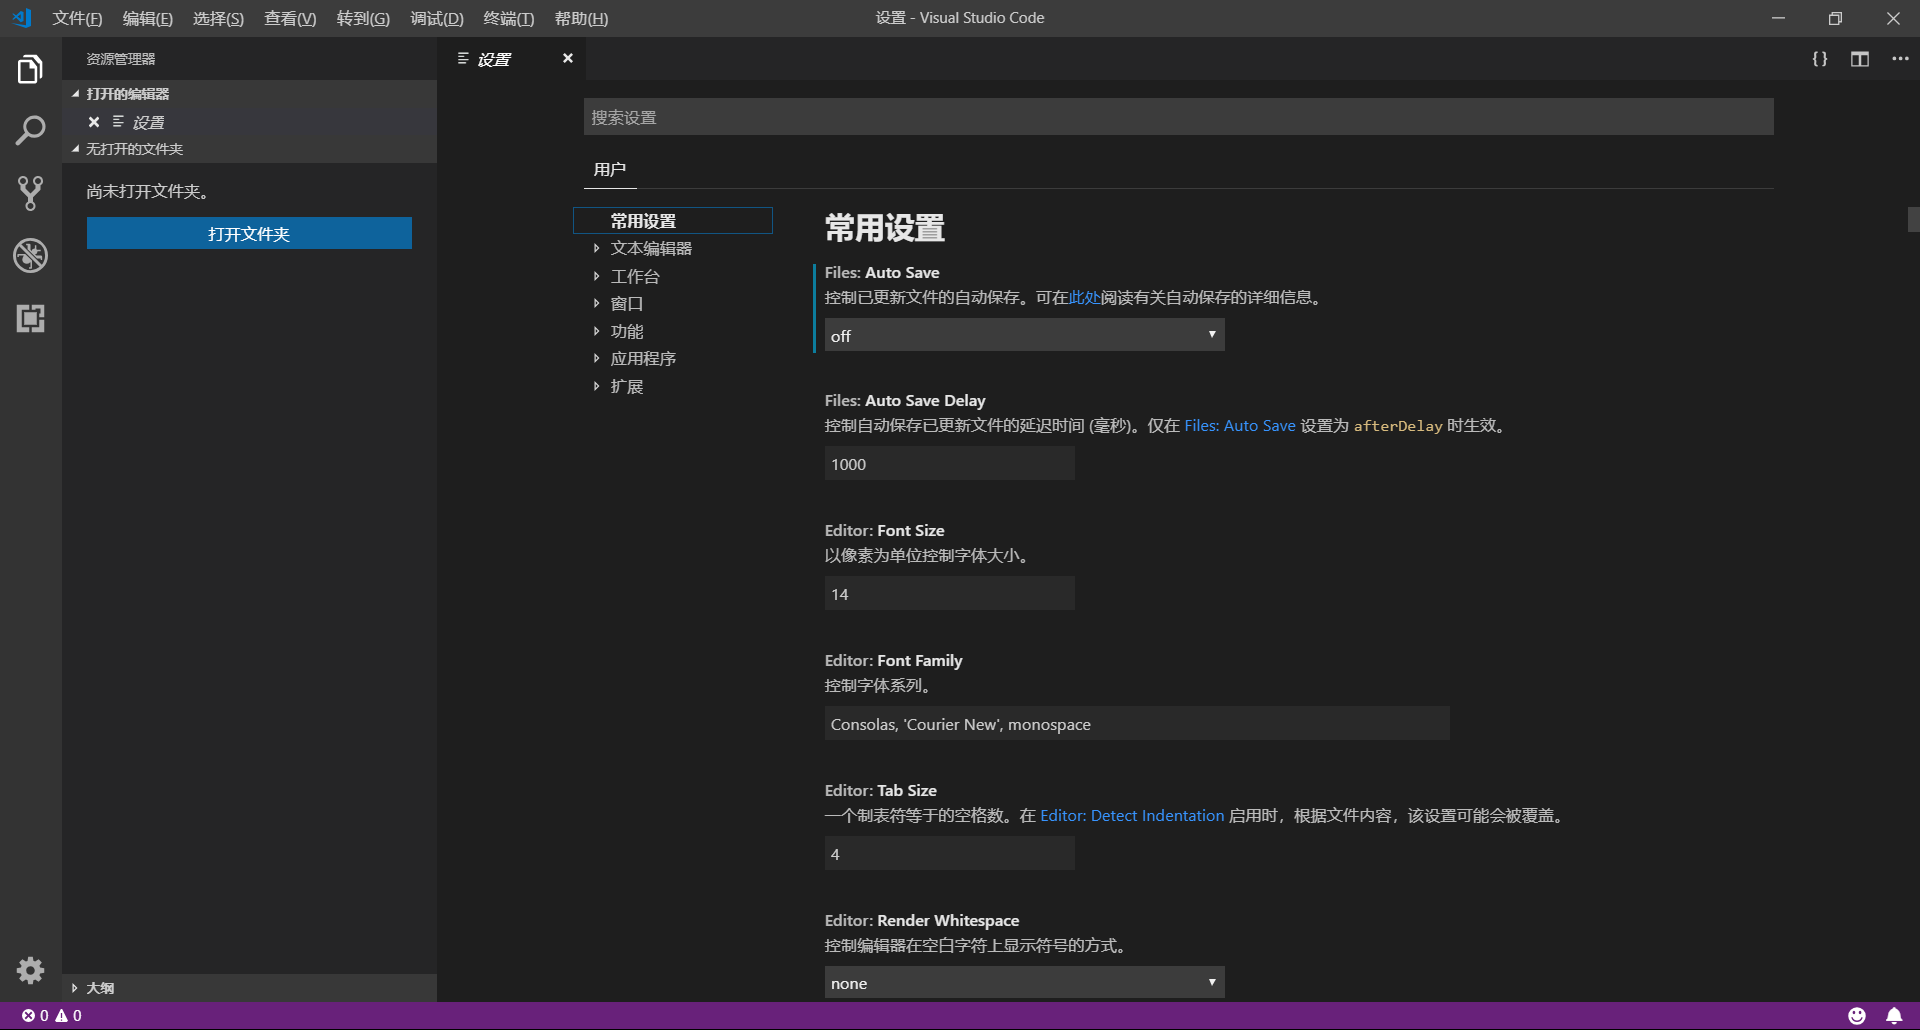Open the Render Whitespace dropdown
Viewport: 1920px width, 1030px height.
pos(1024,982)
